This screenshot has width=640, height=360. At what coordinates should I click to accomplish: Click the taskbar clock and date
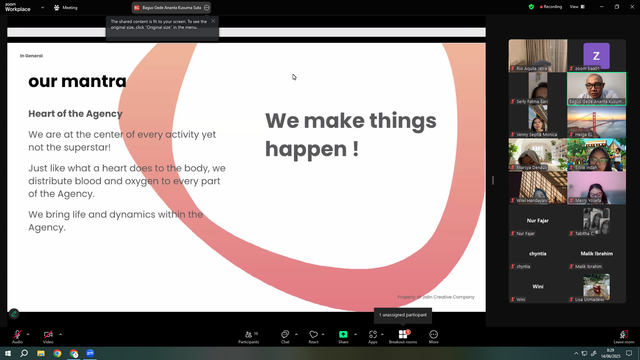tap(610, 353)
